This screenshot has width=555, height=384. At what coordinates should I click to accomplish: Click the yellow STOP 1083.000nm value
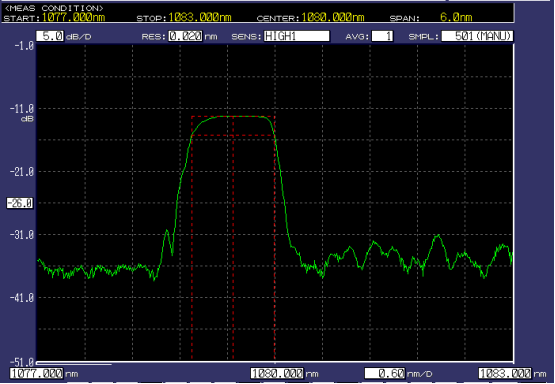[200, 17]
